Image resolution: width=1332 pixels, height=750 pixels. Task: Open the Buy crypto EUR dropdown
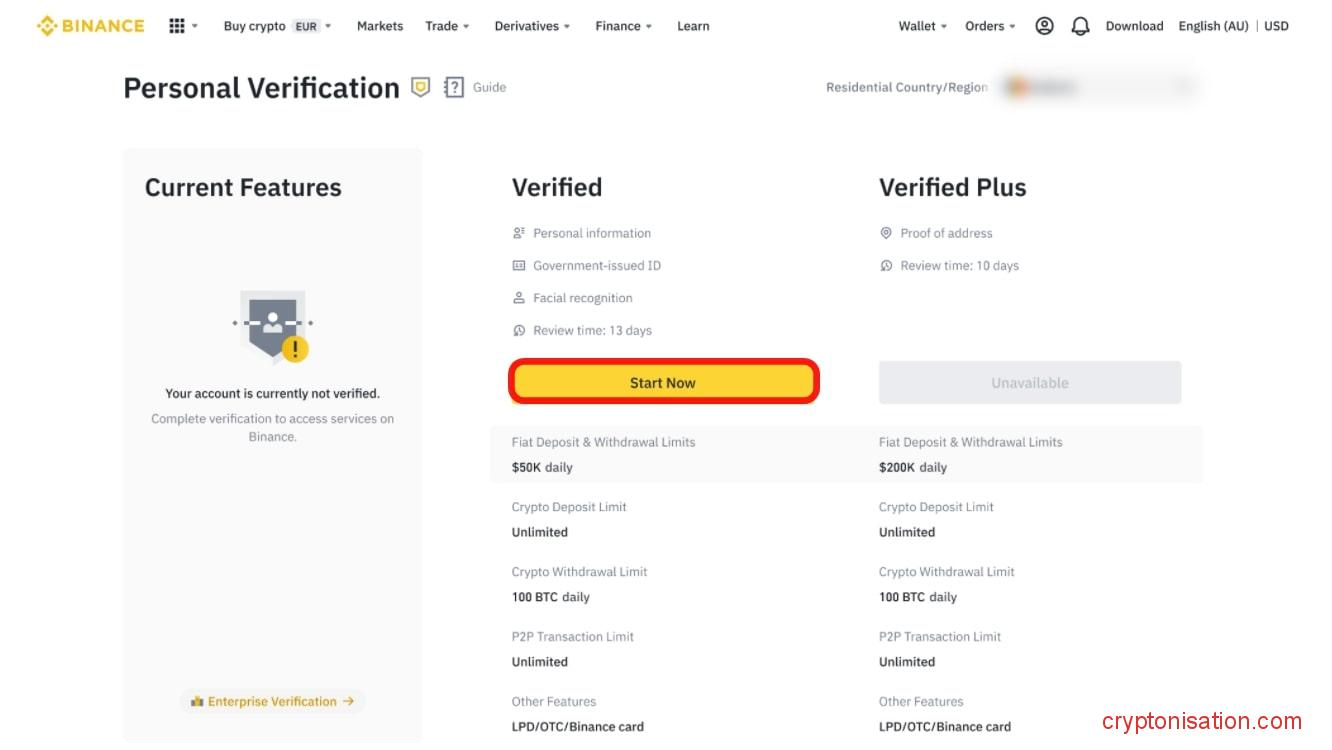coord(275,26)
